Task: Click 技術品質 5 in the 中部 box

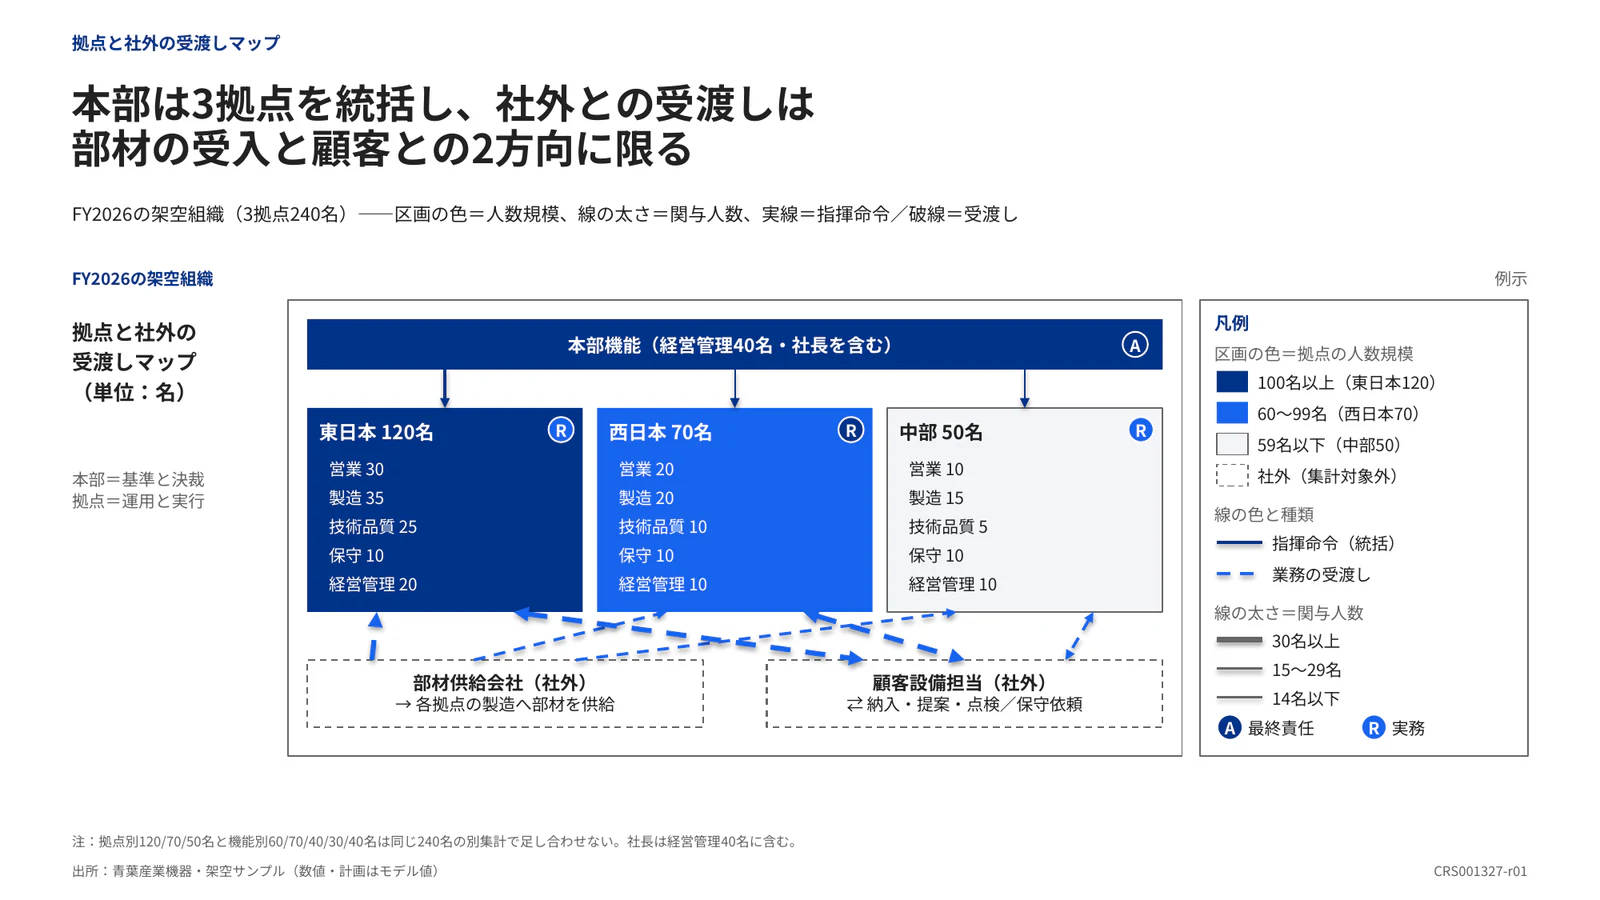Action: coord(948,527)
